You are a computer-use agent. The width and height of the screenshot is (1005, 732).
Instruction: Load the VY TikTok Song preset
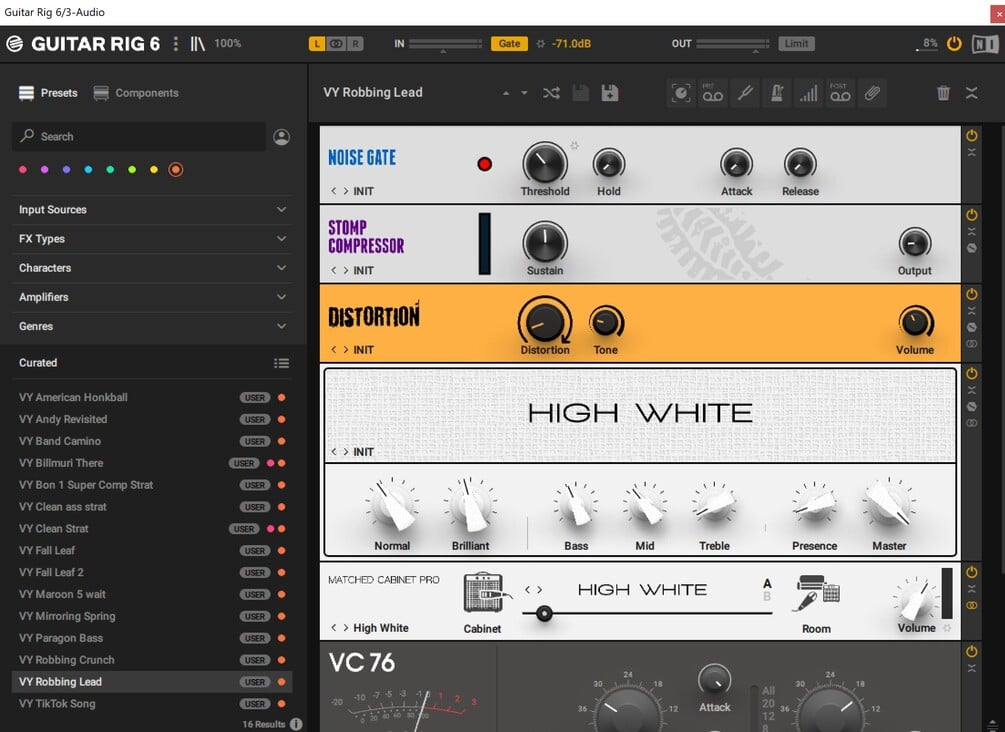tap(152, 704)
